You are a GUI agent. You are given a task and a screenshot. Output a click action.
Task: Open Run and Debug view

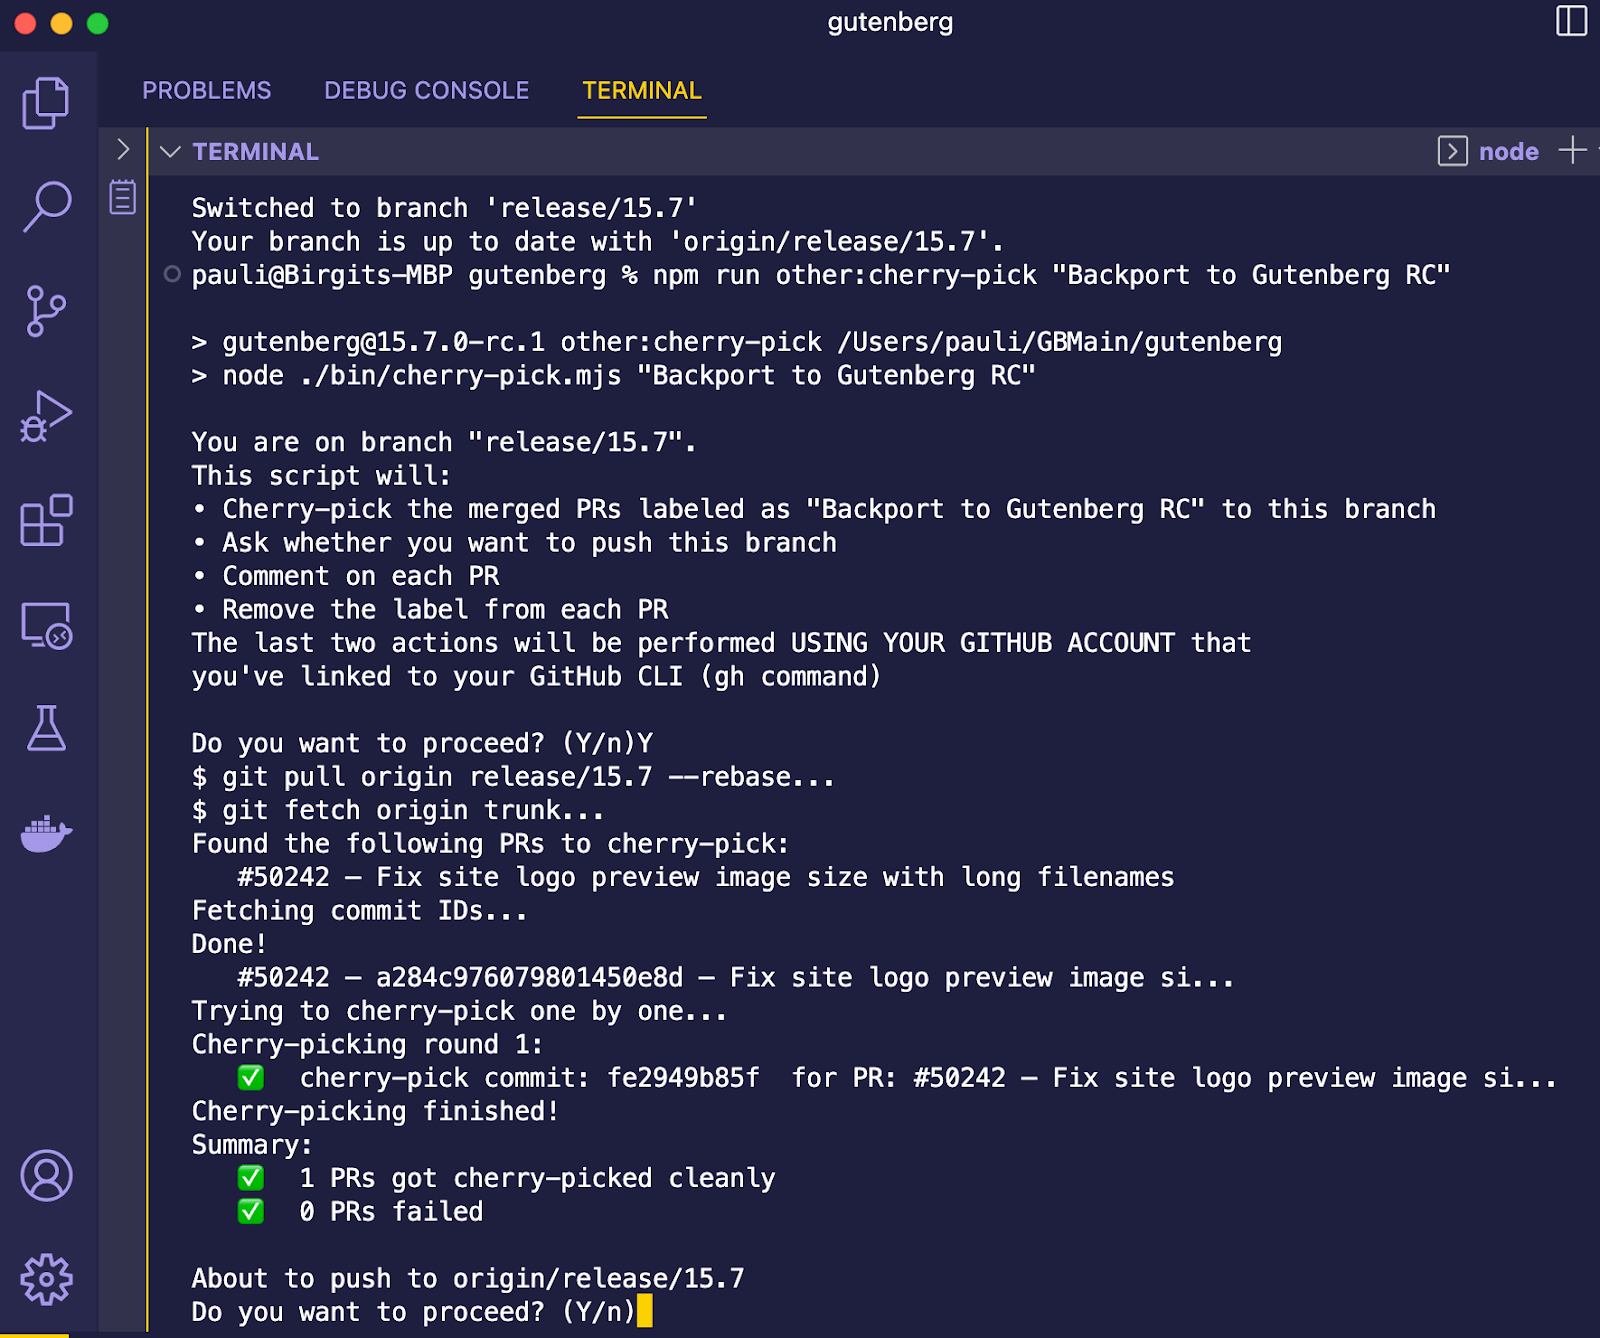[x=46, y=416]
